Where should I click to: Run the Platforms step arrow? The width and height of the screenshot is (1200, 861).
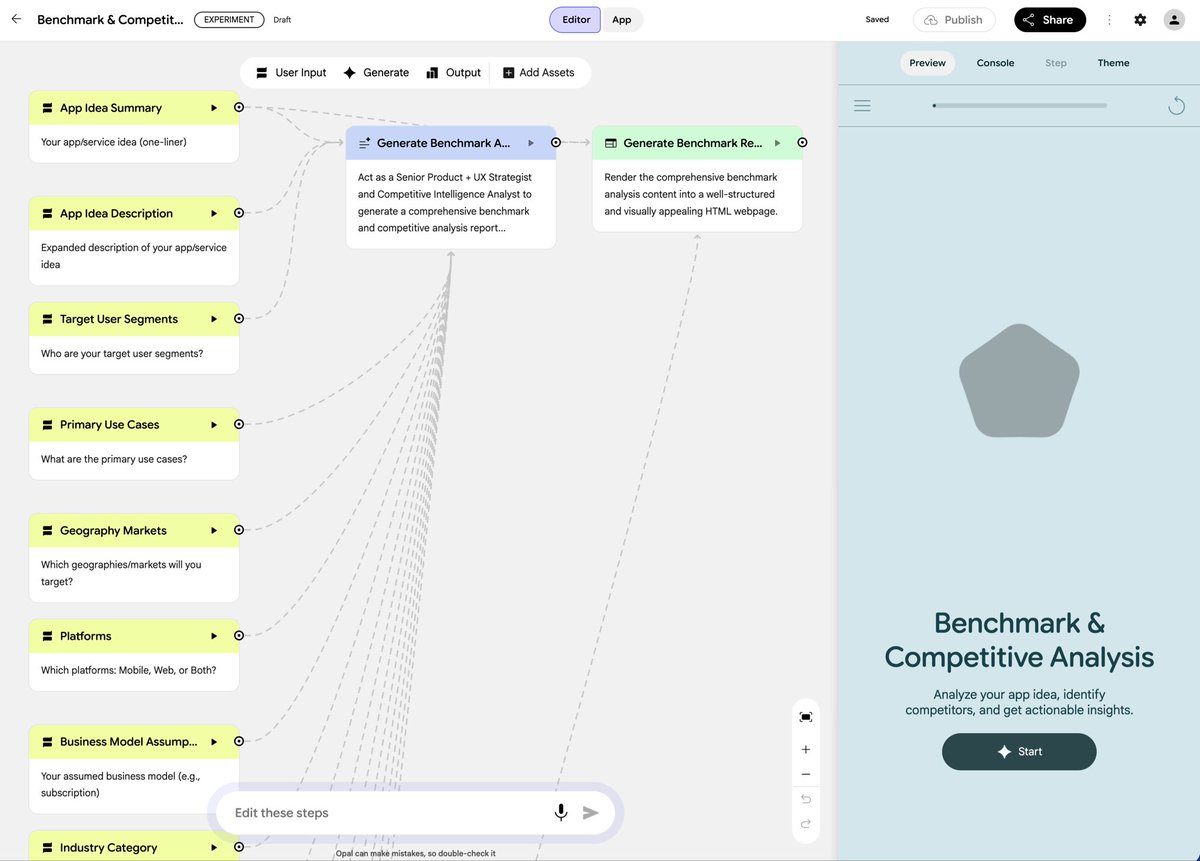point(214,636)
